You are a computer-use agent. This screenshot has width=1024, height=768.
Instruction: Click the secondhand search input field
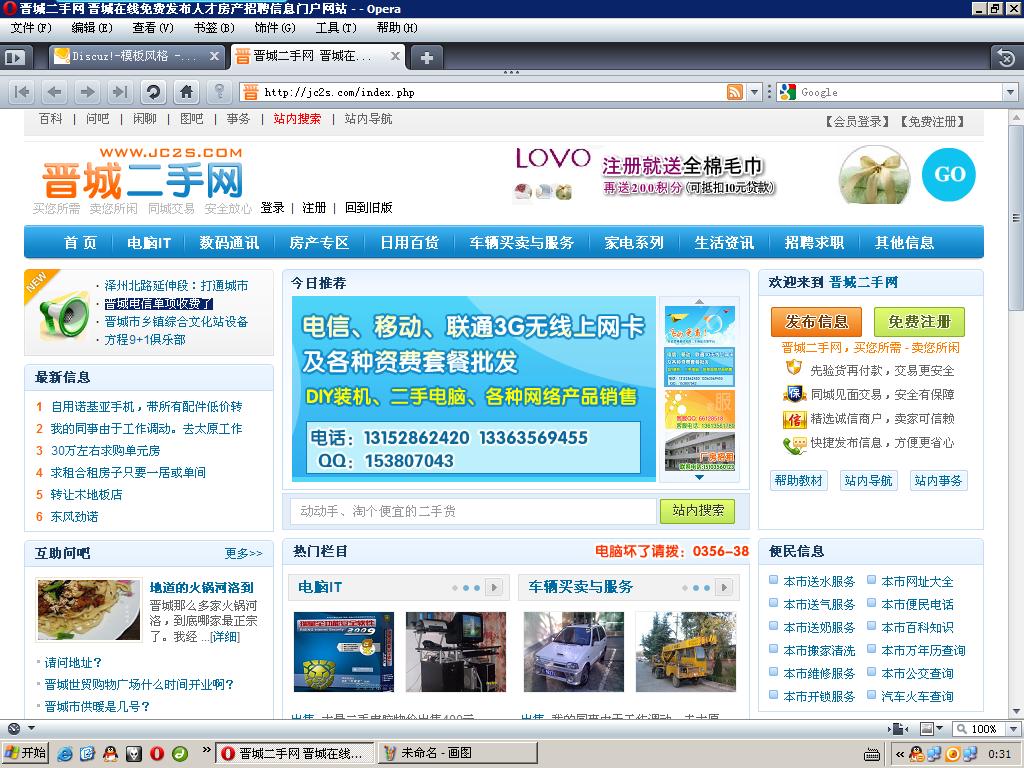(473, 511)
